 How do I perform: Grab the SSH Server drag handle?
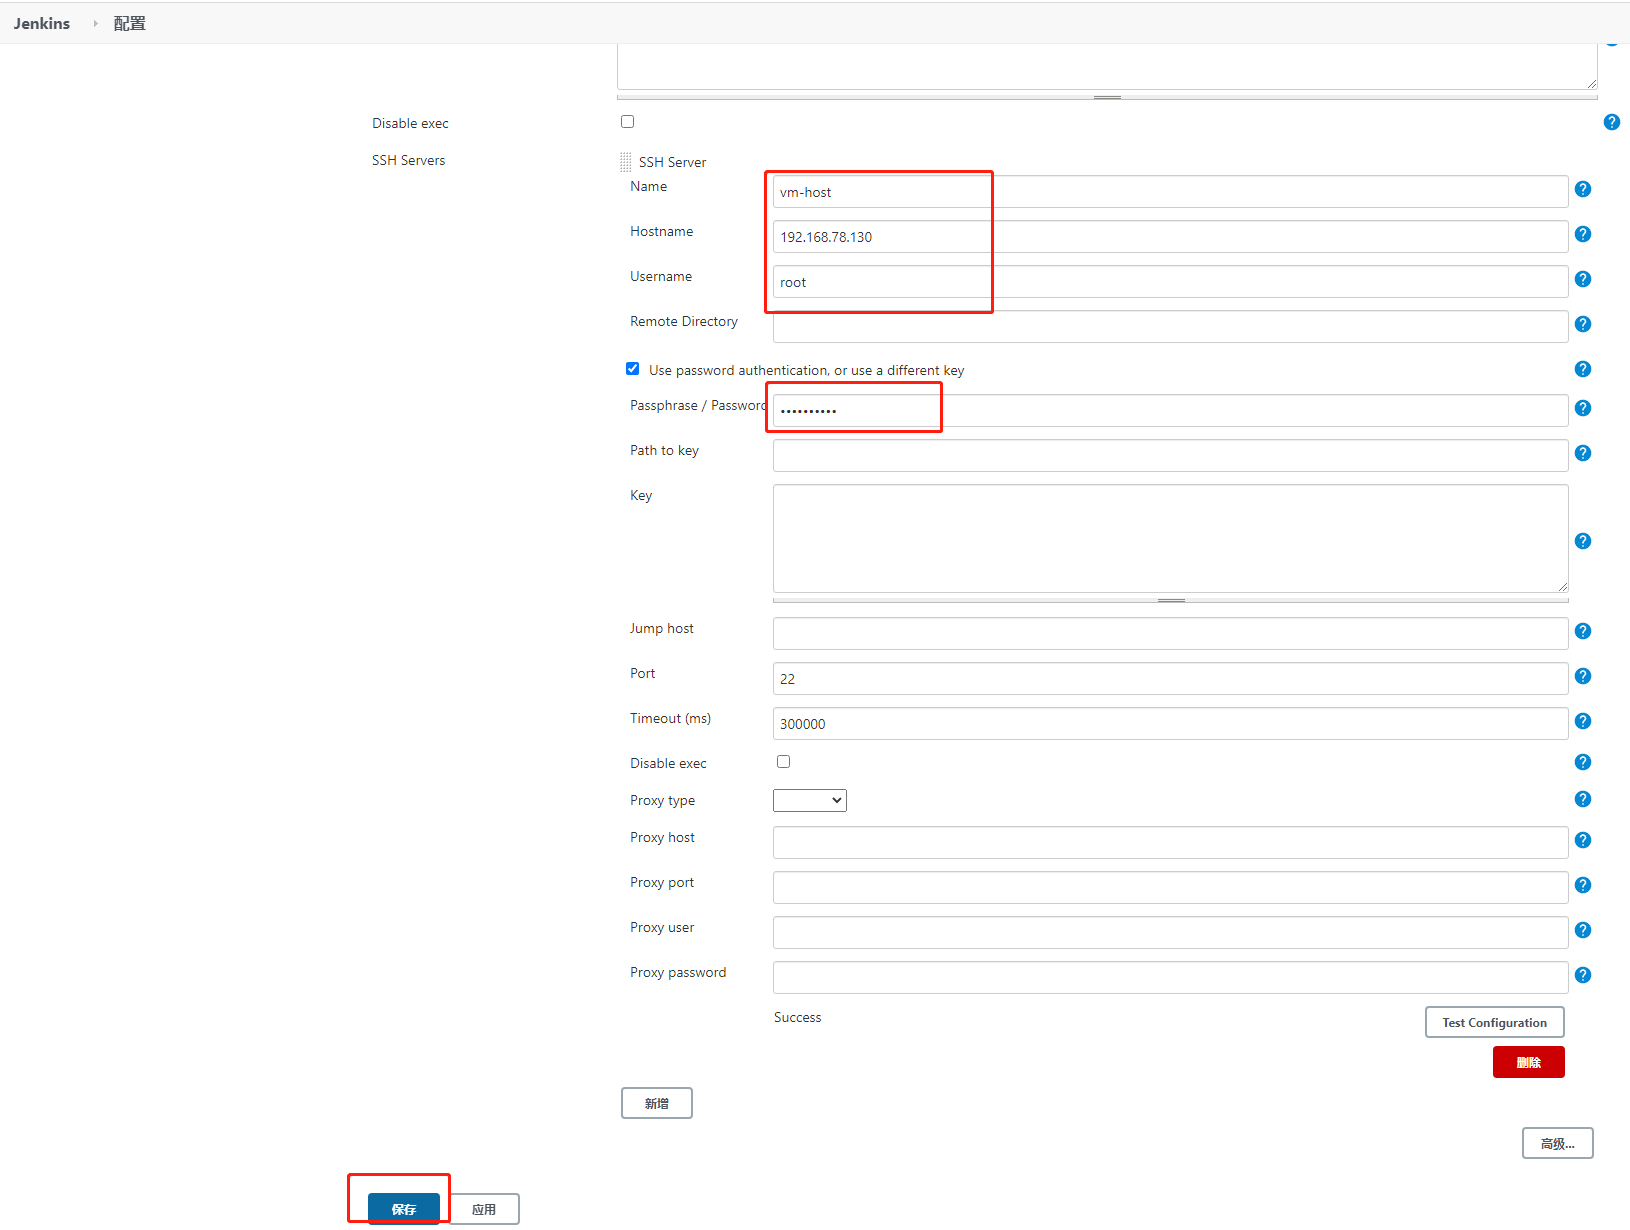(625, 162)
